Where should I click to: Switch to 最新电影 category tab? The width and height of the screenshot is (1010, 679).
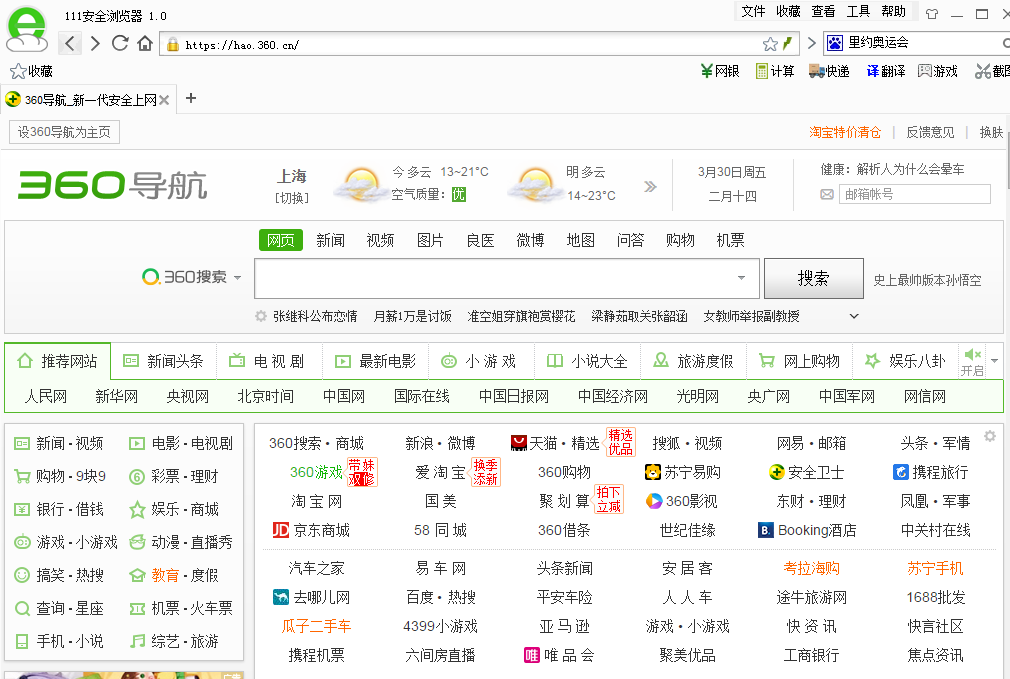tap(376, 361)
